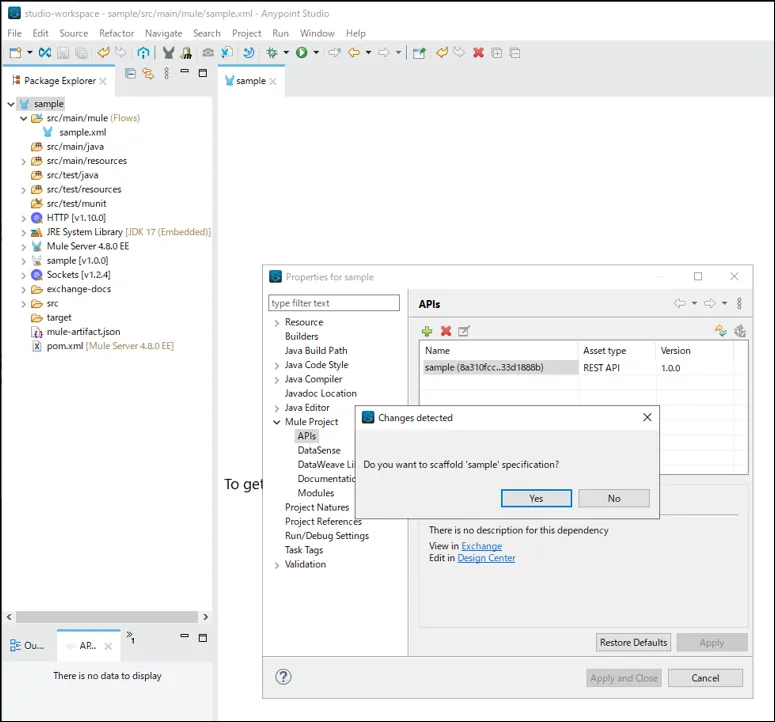Close the Changes detected dialog
775x722 pixels.
pos(647,417)
